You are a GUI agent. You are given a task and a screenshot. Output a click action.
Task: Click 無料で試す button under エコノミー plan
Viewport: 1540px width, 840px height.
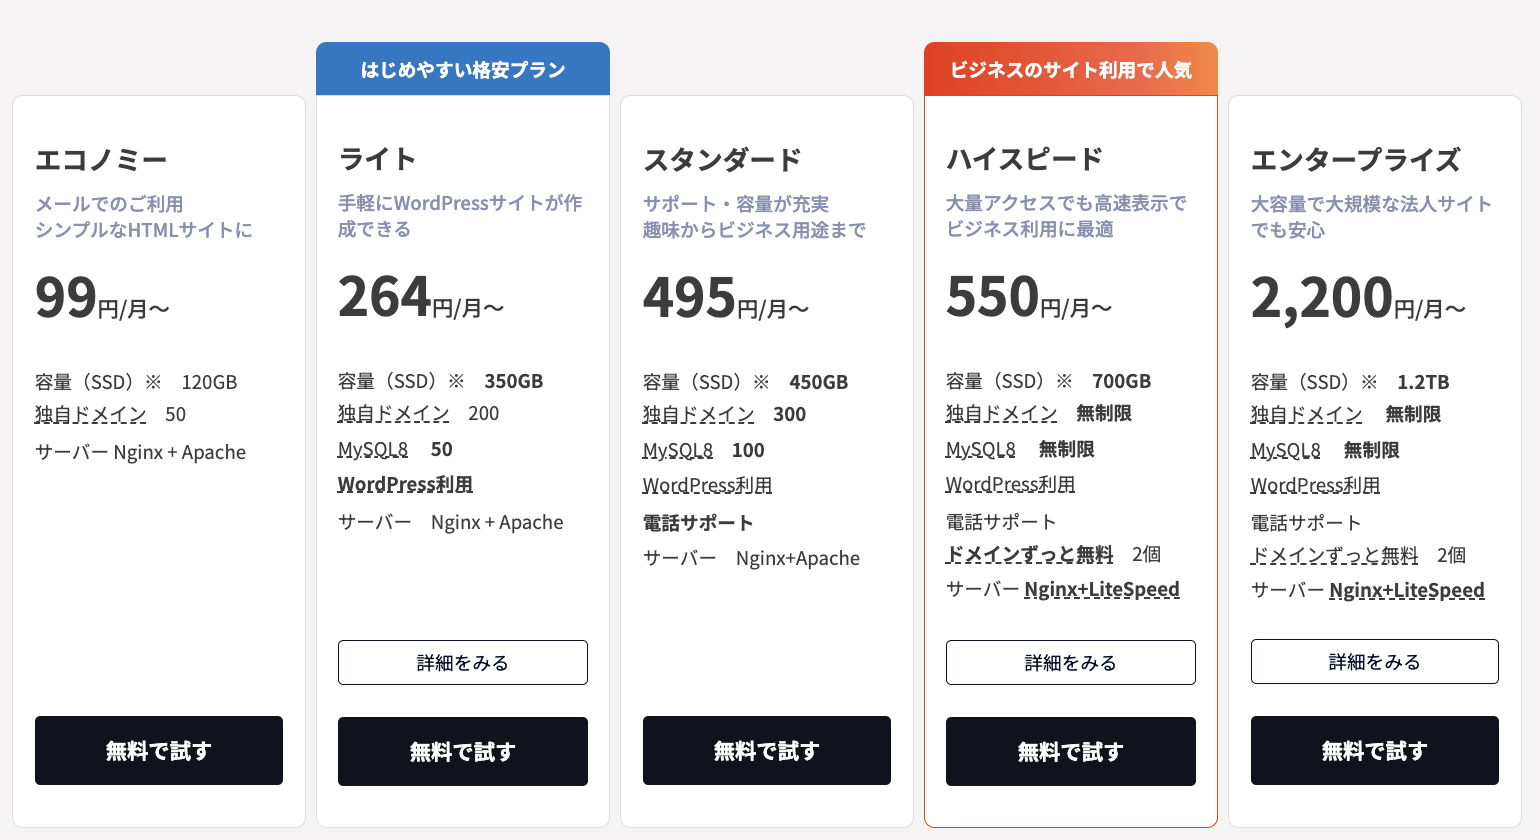pos(159,750)
